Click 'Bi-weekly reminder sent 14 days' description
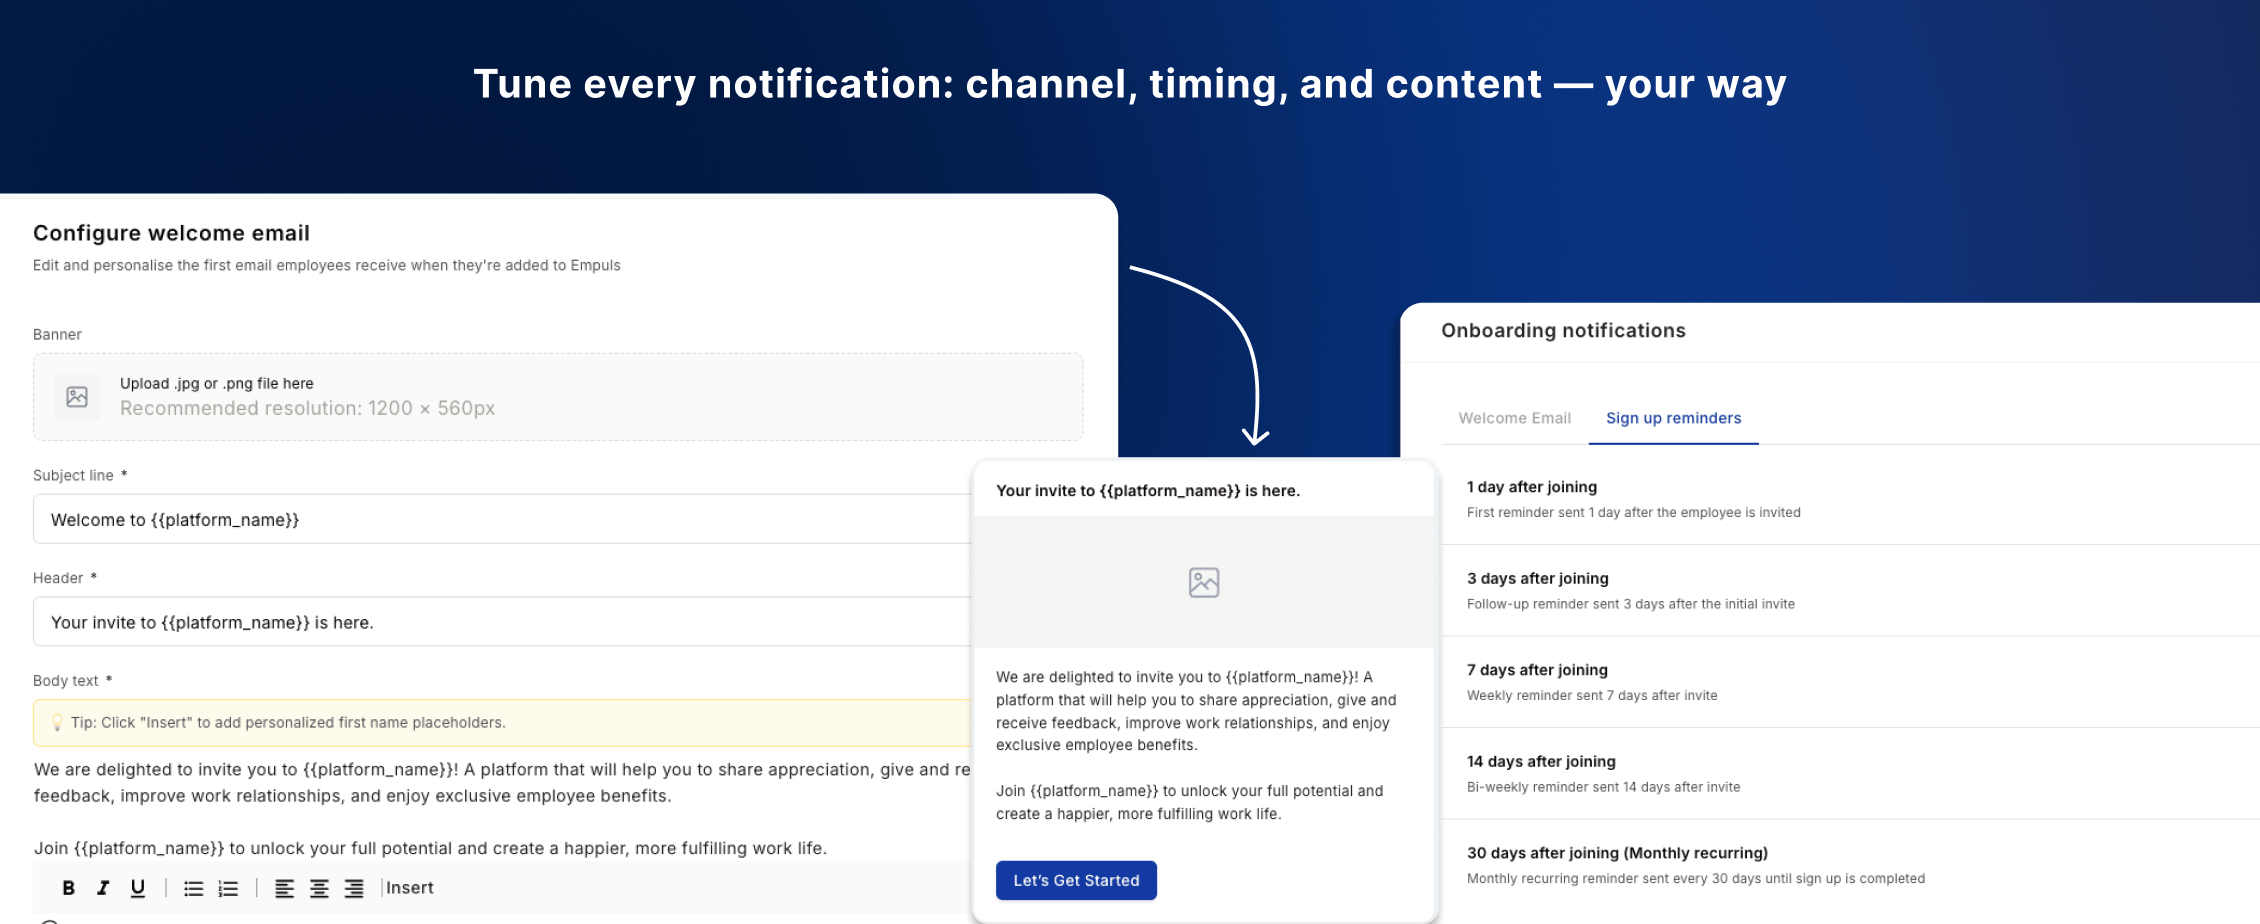This screenshot has height=924, width=2260. point(1603,787)
